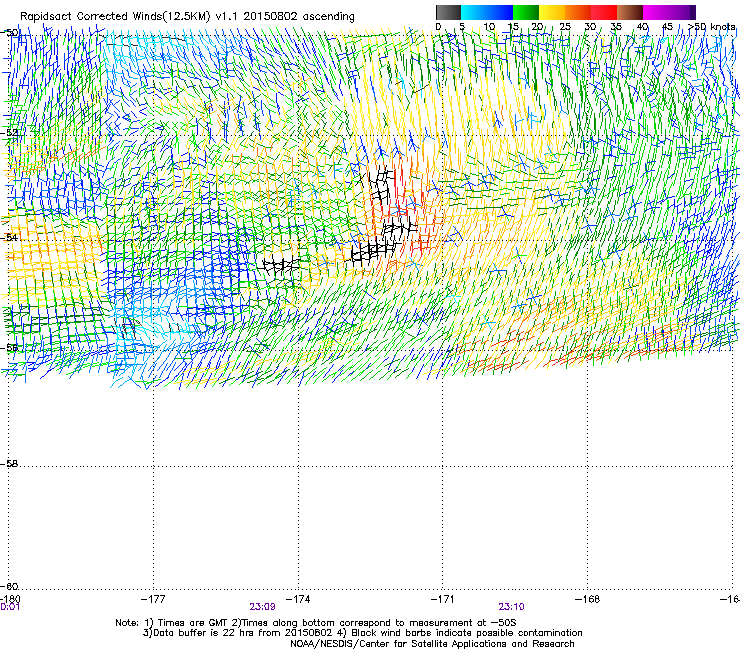Screen dimensions: 740x650
Task: Click the '-168' longitude axis label
Action: [x=588, y=599]
